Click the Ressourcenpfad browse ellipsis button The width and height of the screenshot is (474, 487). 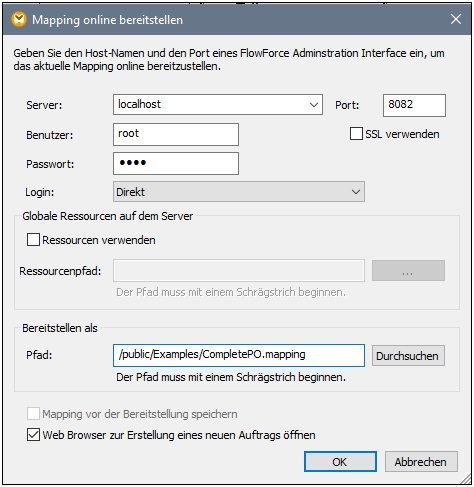[x=408, y=270]
